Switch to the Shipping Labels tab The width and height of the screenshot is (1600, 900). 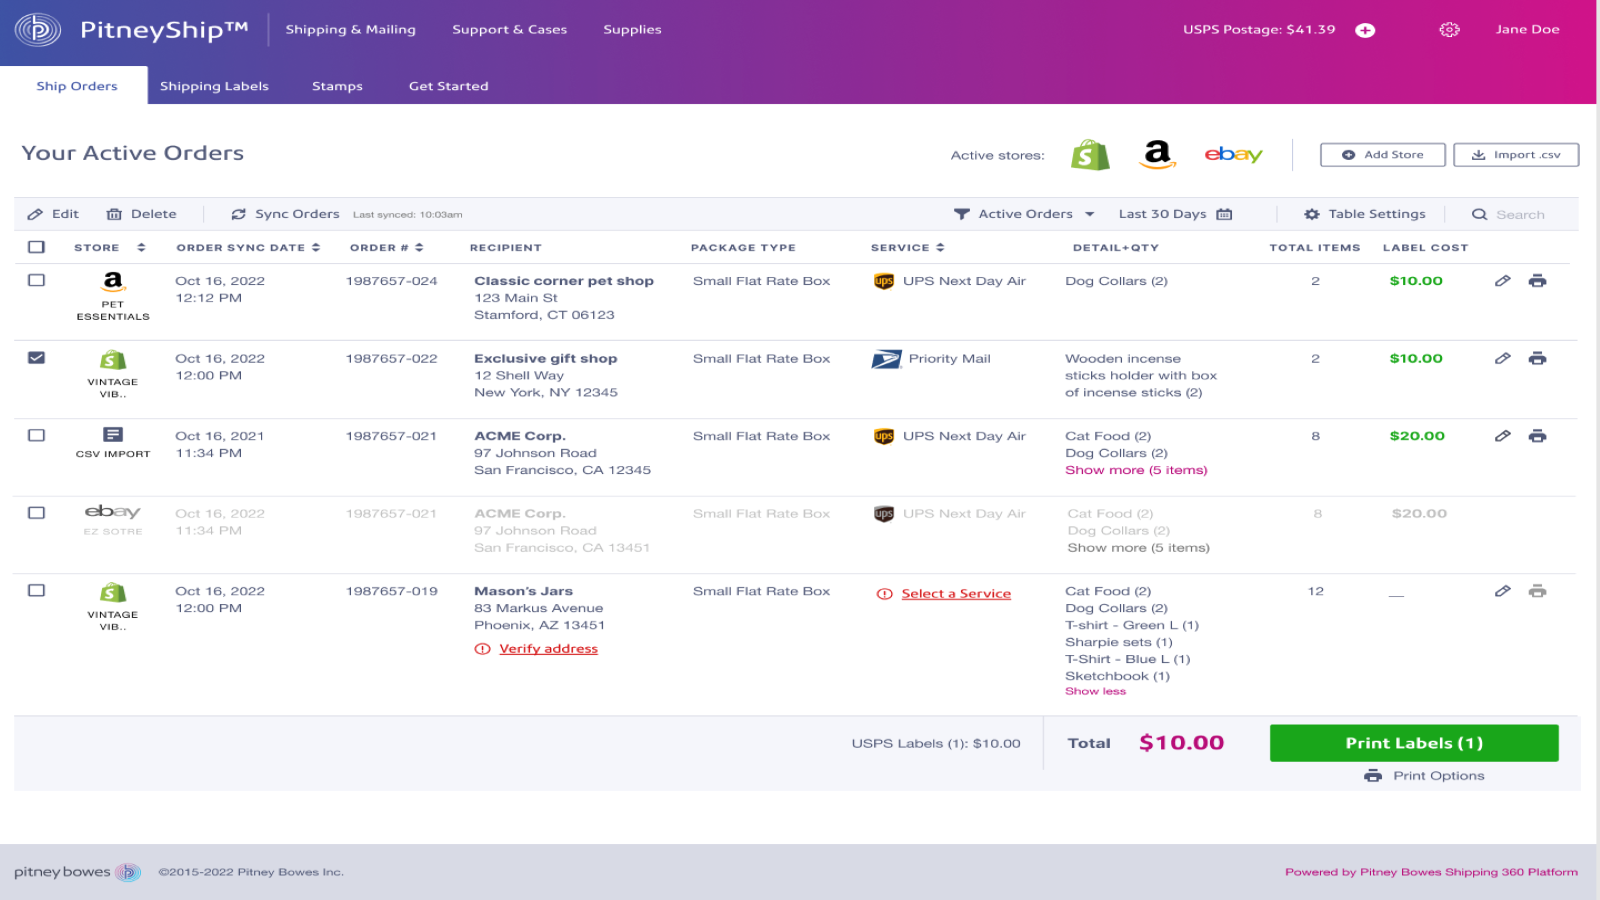point(214,86)
